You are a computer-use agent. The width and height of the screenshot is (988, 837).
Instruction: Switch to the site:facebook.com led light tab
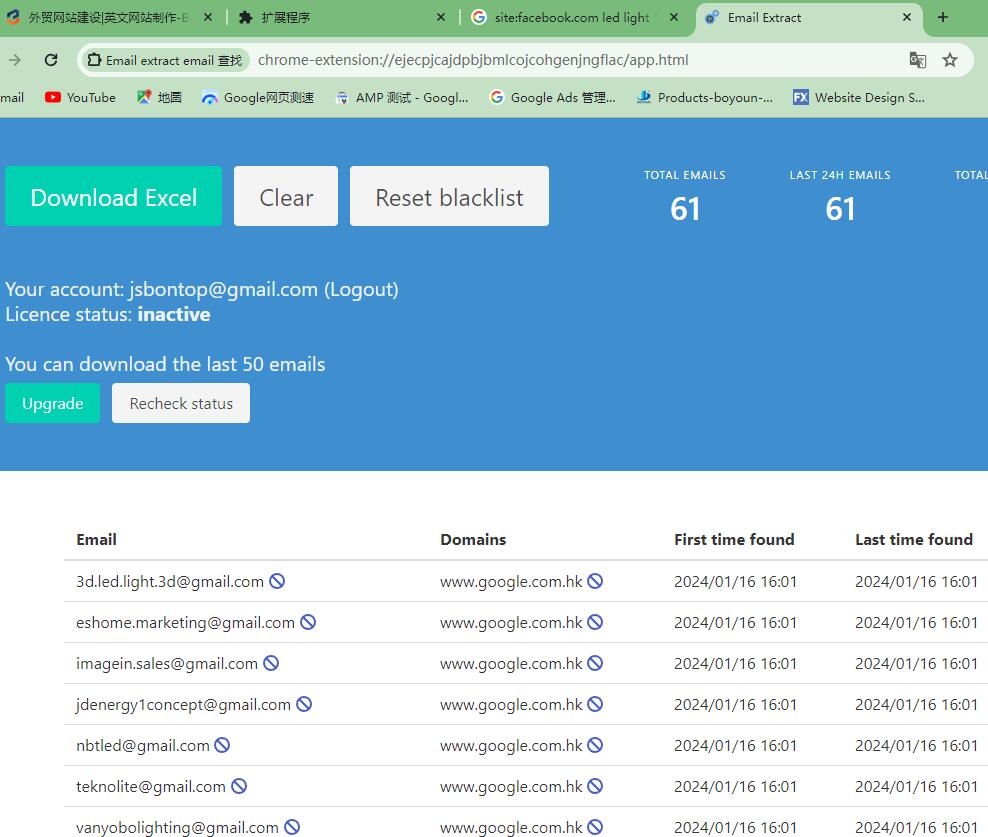point(571,17)
